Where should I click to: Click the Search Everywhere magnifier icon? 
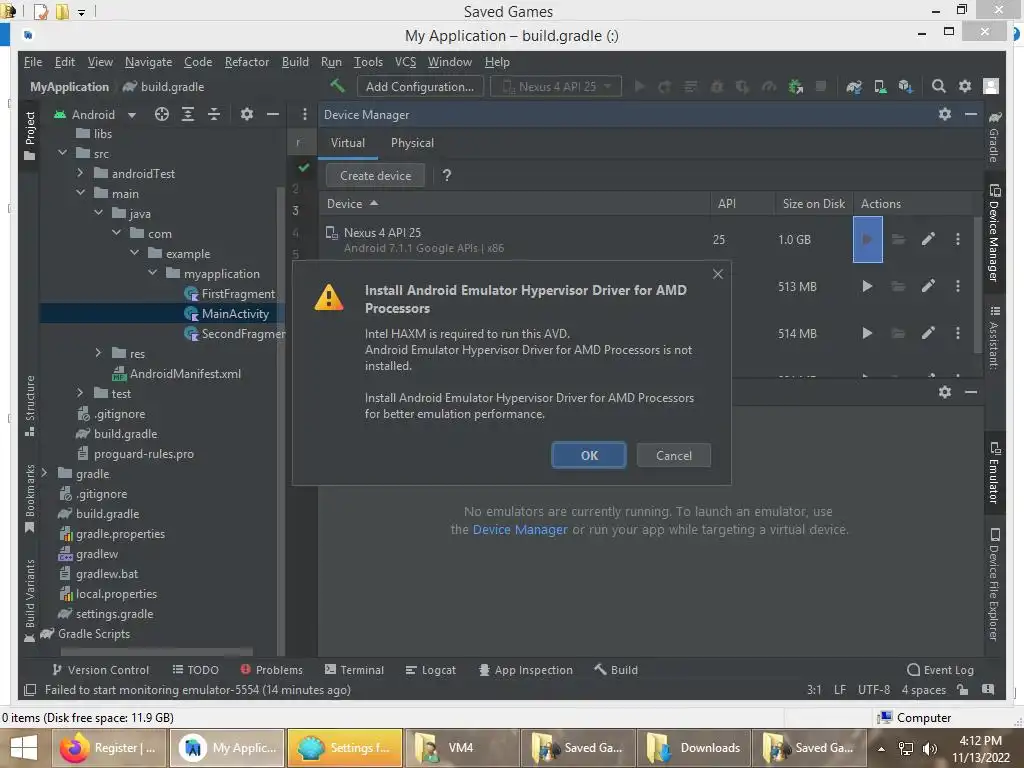(x=938, y=86)
